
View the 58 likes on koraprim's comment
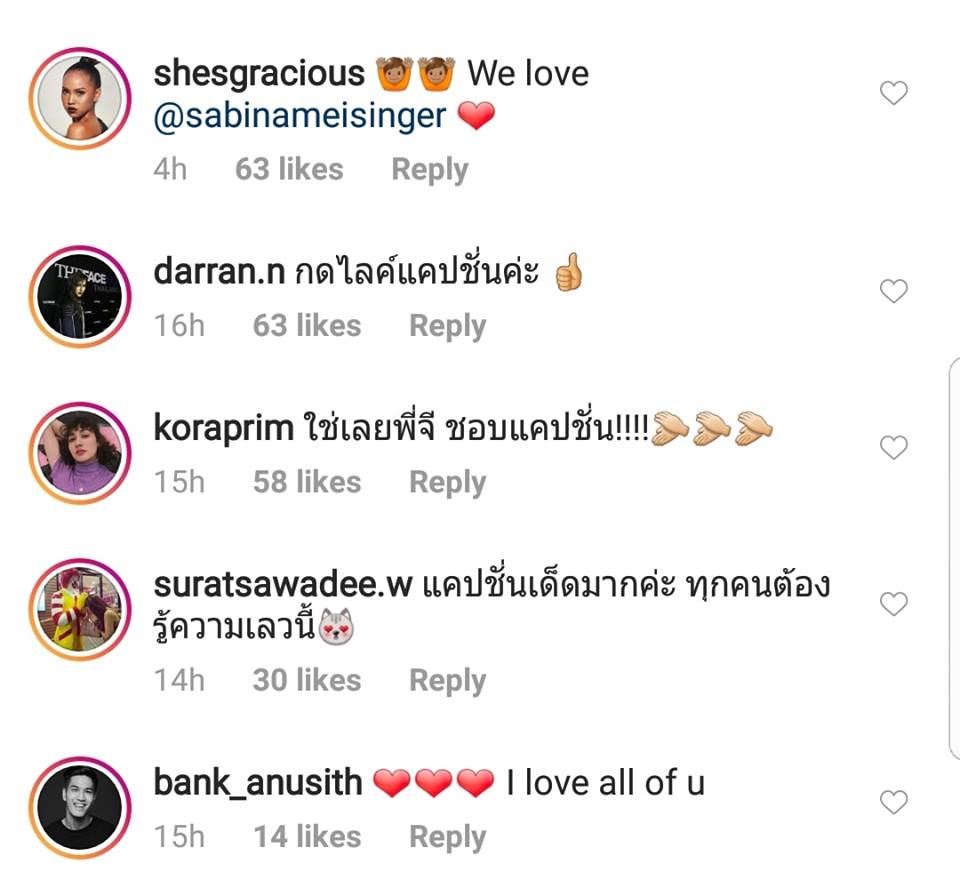[x=307, y=482]
